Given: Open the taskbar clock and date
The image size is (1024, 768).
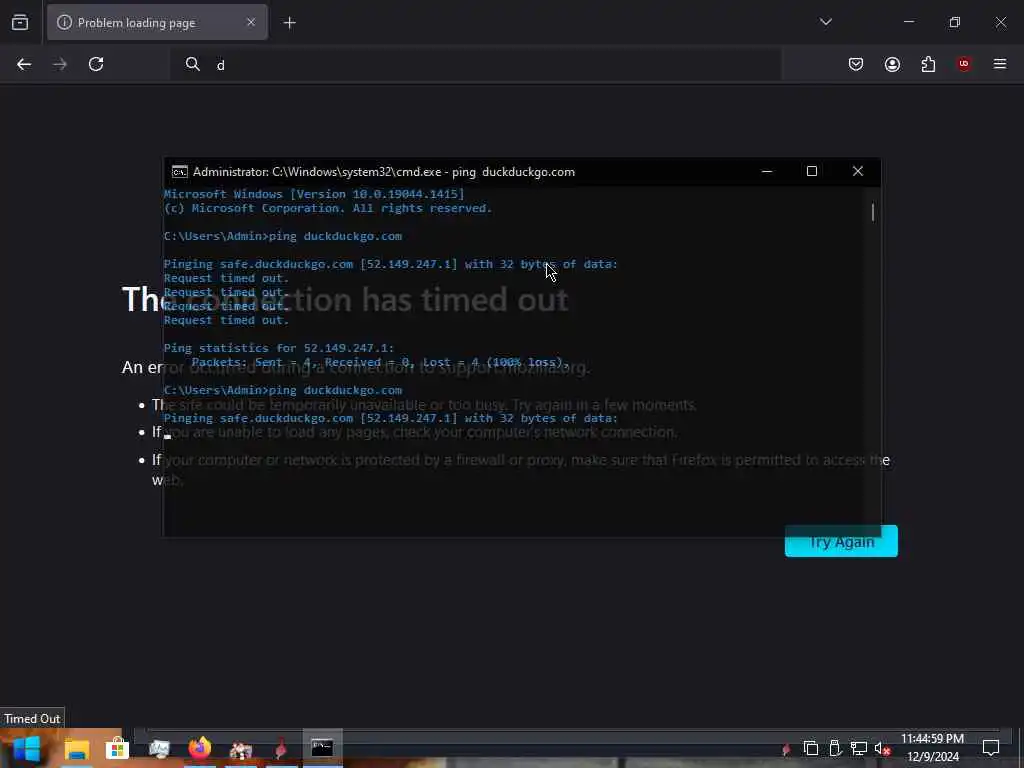Looking at the screenshot, I should pos(932,748).
